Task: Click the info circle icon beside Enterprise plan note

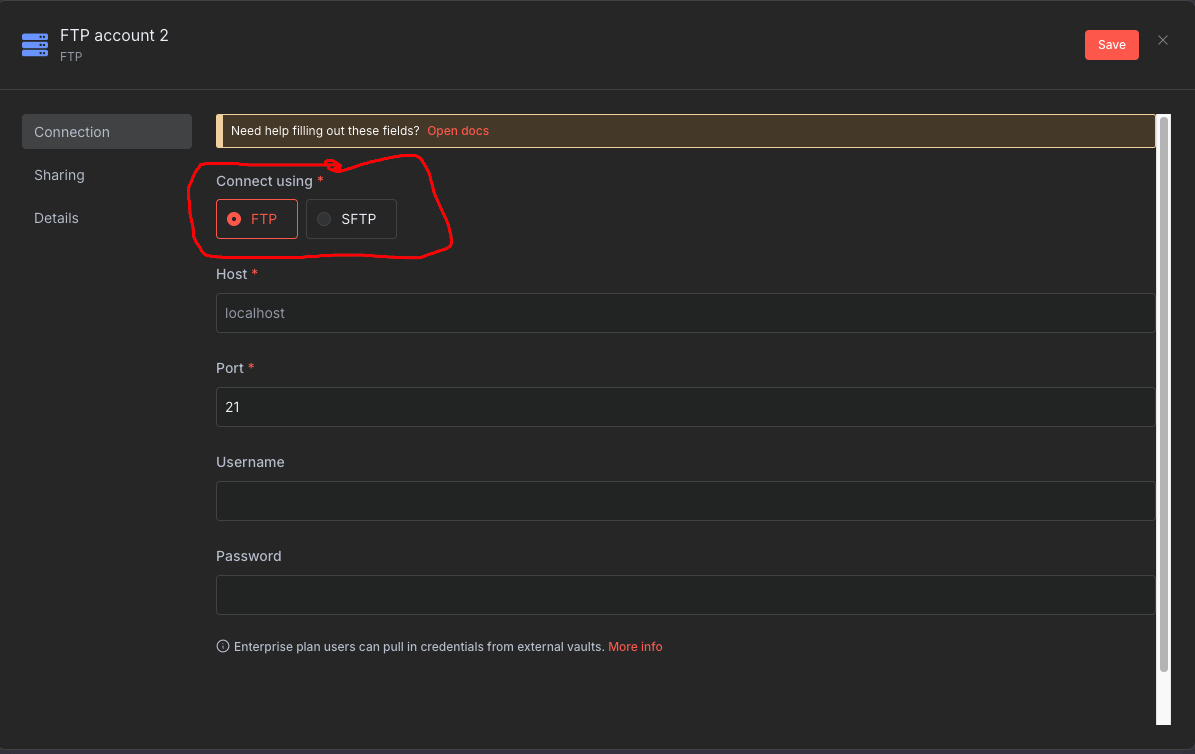Action: click(x=223, y=647)
